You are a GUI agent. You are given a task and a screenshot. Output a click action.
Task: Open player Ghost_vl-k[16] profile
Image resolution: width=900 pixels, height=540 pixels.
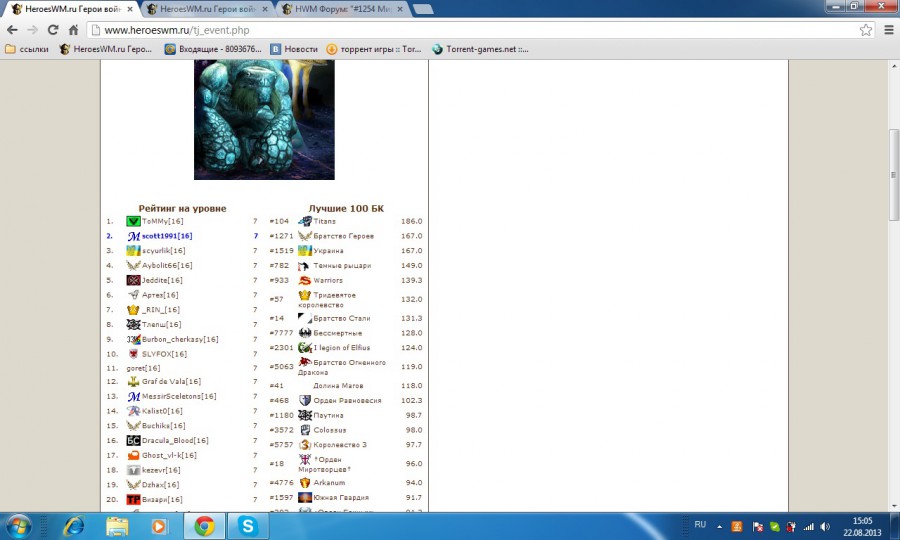(x=169, y=456)
